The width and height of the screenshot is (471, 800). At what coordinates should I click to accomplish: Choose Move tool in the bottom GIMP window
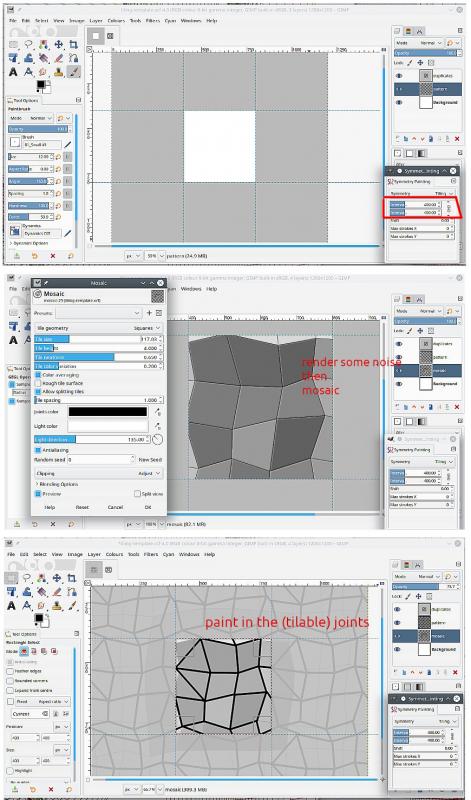pos(58,578)
